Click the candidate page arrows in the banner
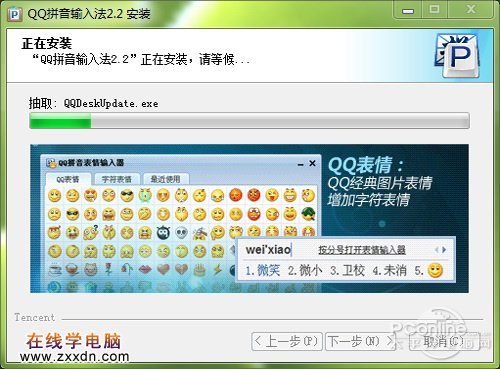 pyautogui.click(x=440, y=250)
